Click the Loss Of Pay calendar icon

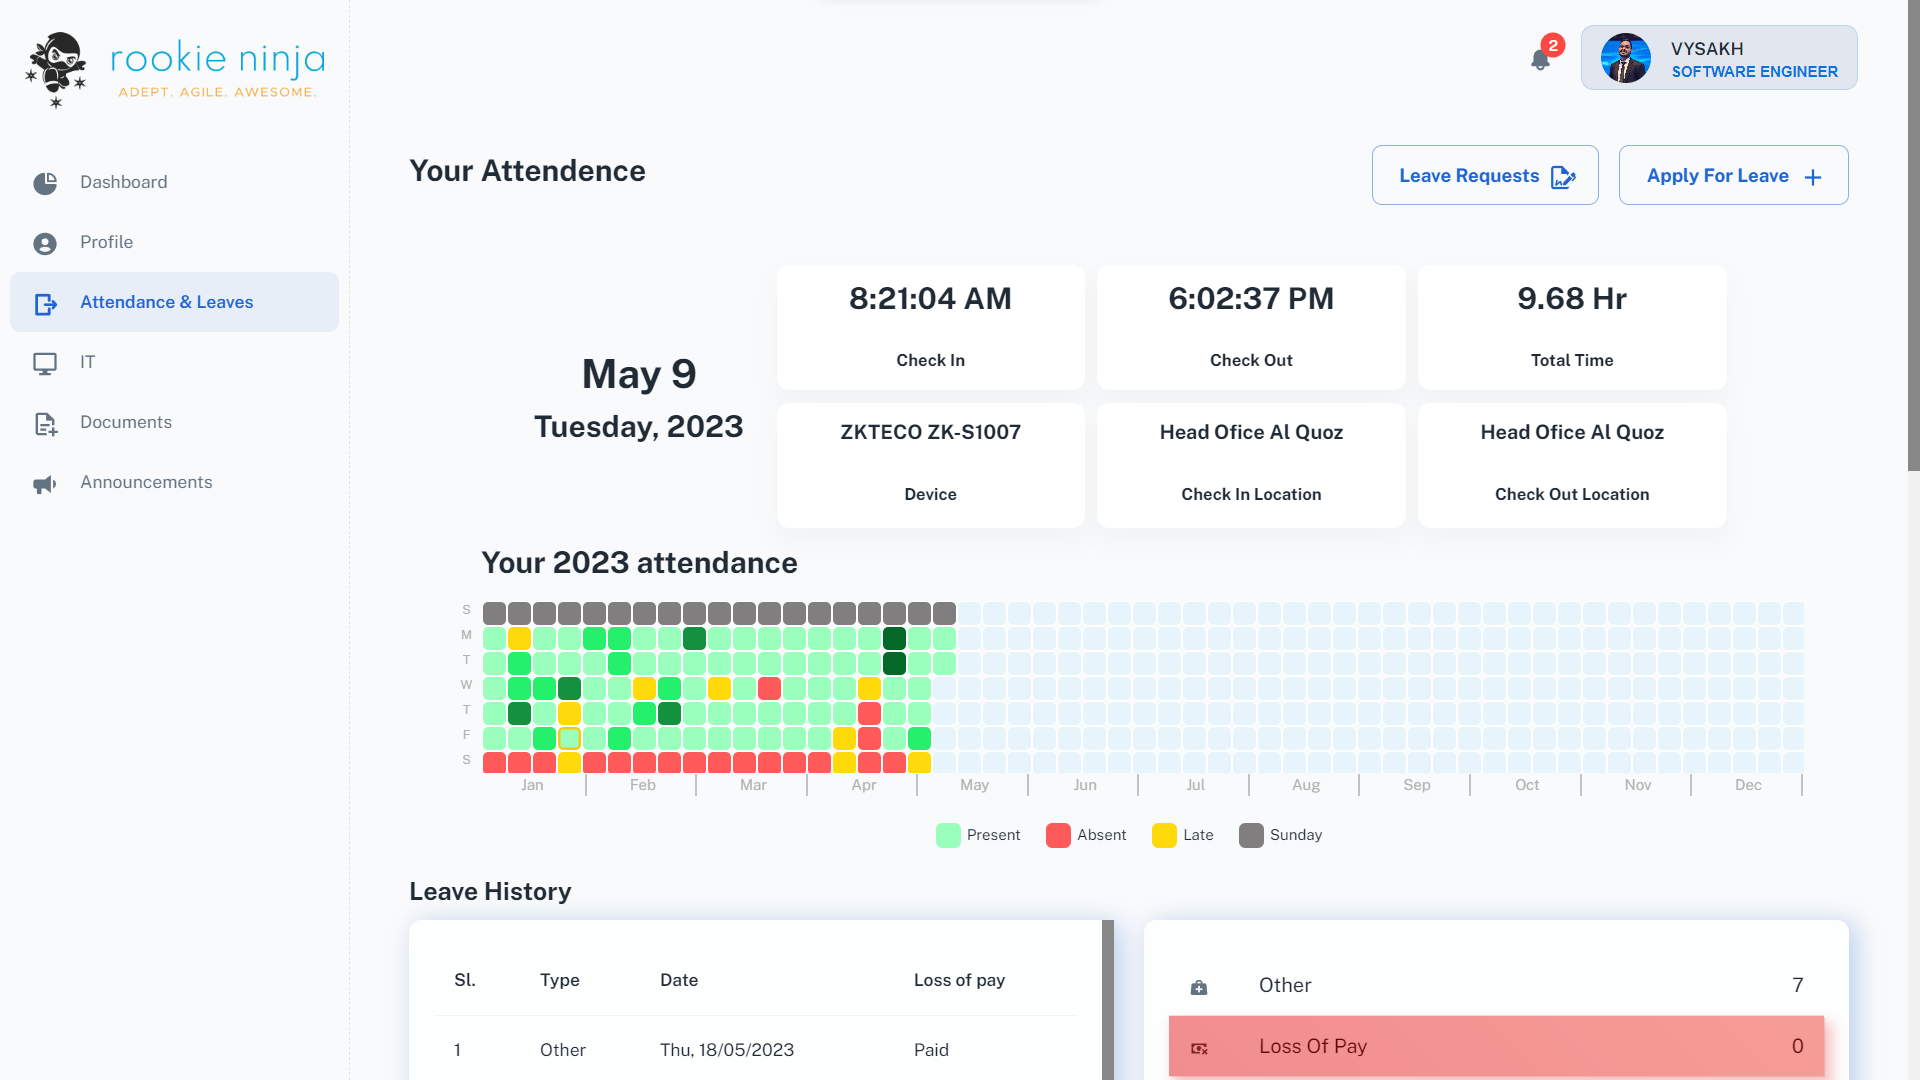[1199, 1047]
